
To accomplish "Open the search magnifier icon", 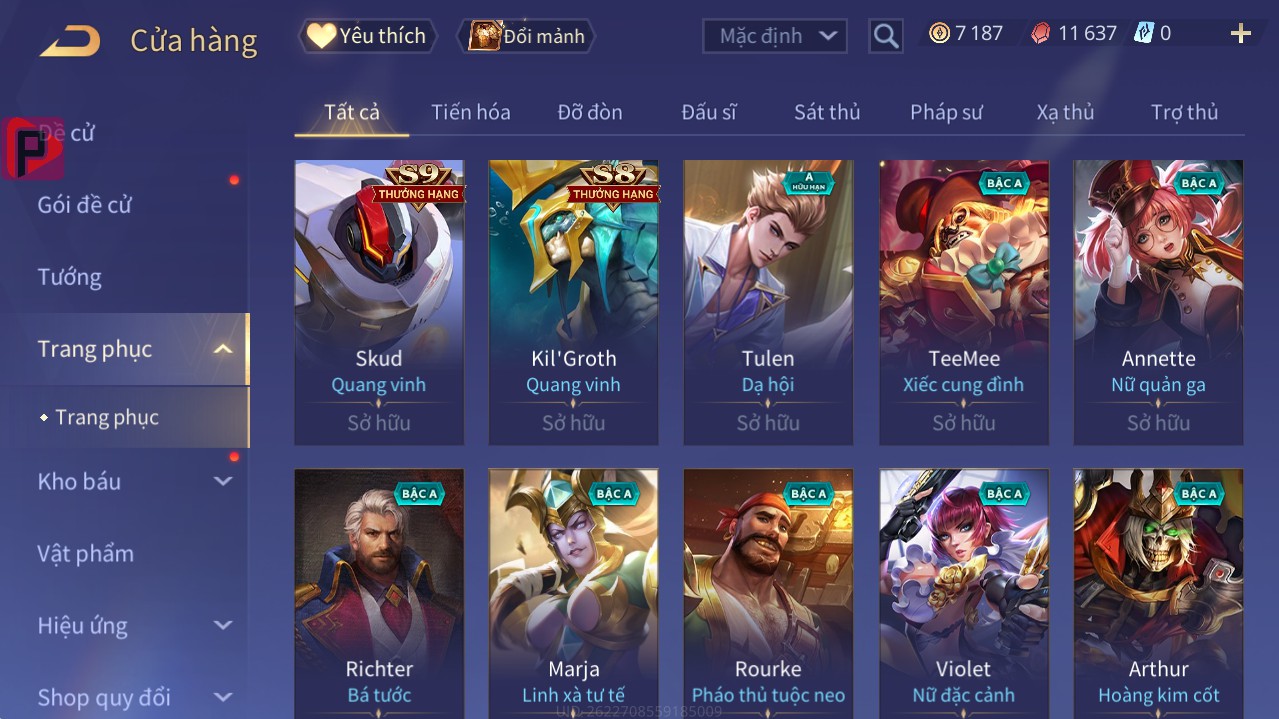I will (886, 37).
